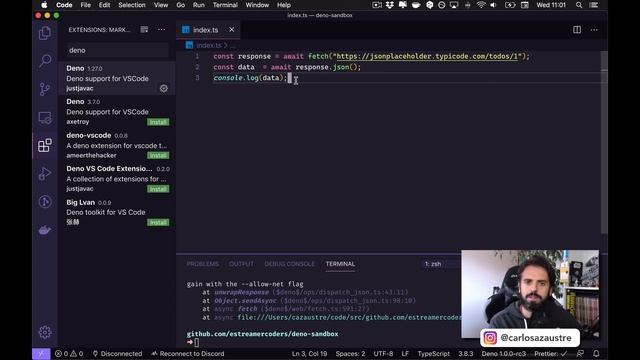Open the Manage gear in activity bar
Viewport: 640px width, 360px height.
[x=45, y=332]
